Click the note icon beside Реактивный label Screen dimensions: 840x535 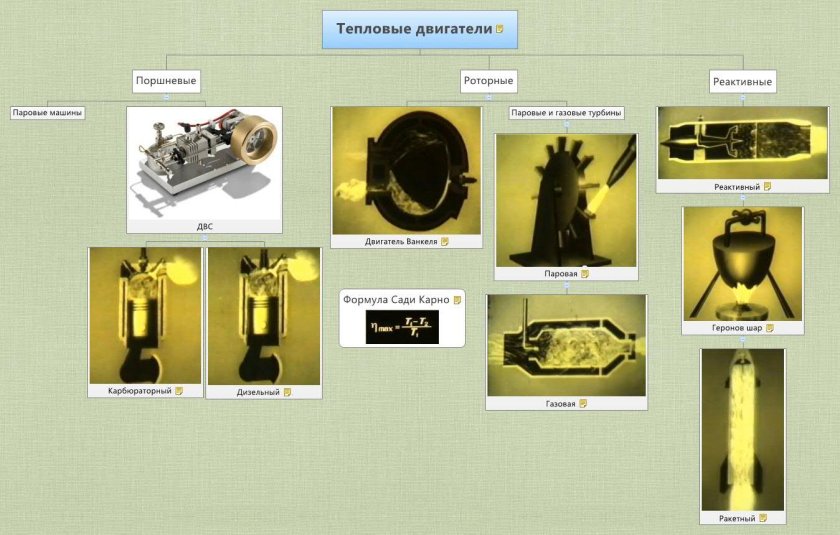coord(767,186)
